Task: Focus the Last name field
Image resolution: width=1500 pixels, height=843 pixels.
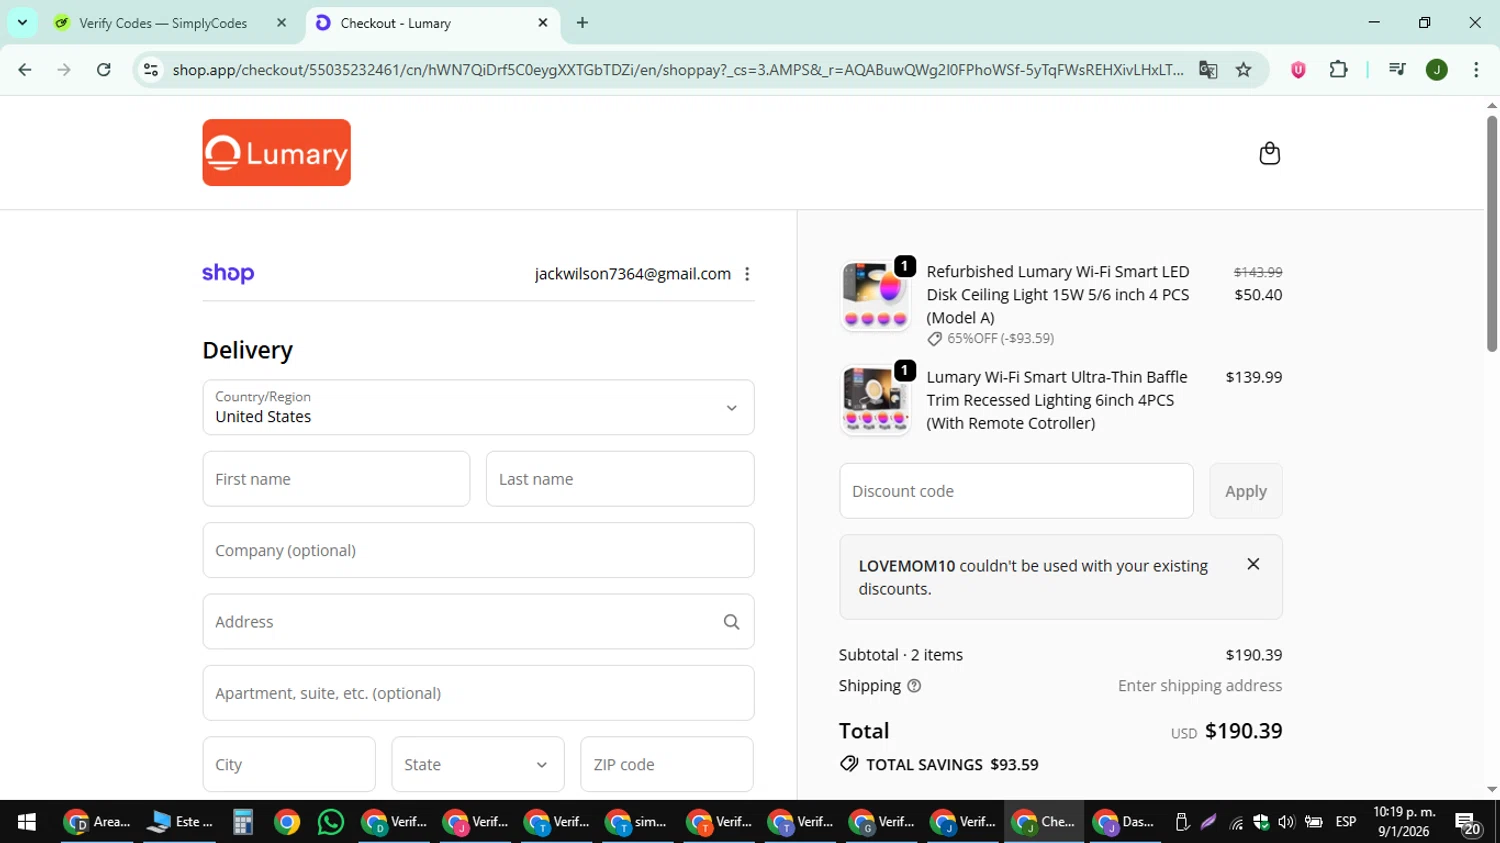Action: pyautogui.click(x=620, y=479)
